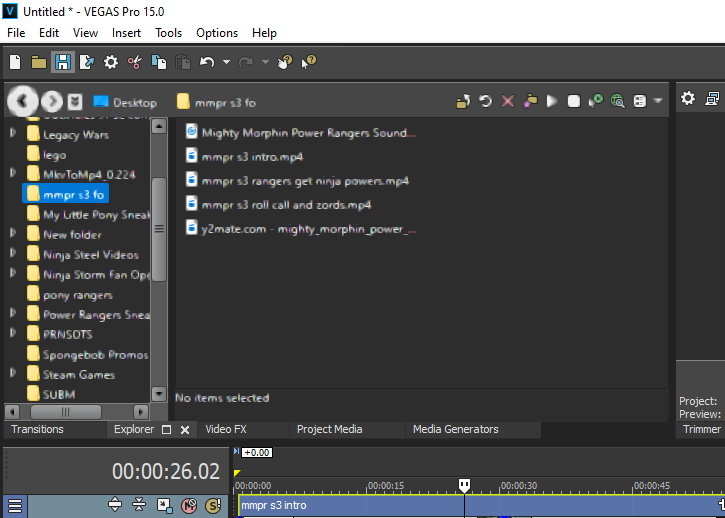Open project properties gear icon in main toolbar
Viewport: 725px width, 518px height.
point(111,62)
